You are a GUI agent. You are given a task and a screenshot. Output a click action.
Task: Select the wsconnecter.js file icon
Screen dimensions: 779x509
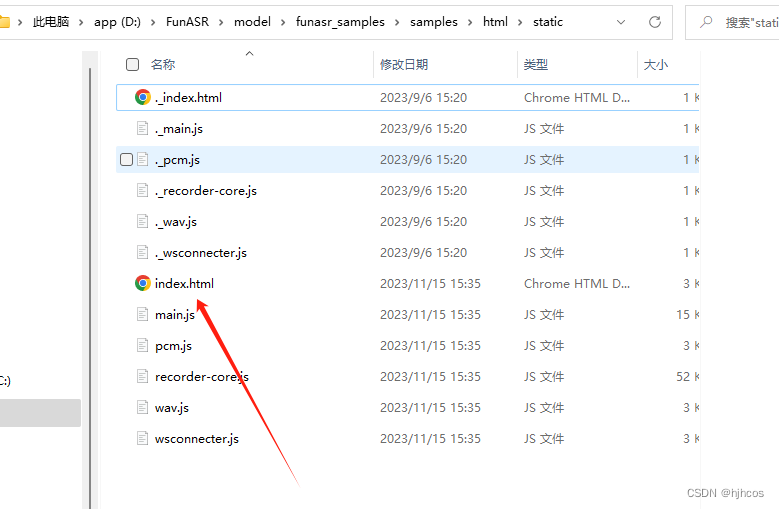click(143, 438)
